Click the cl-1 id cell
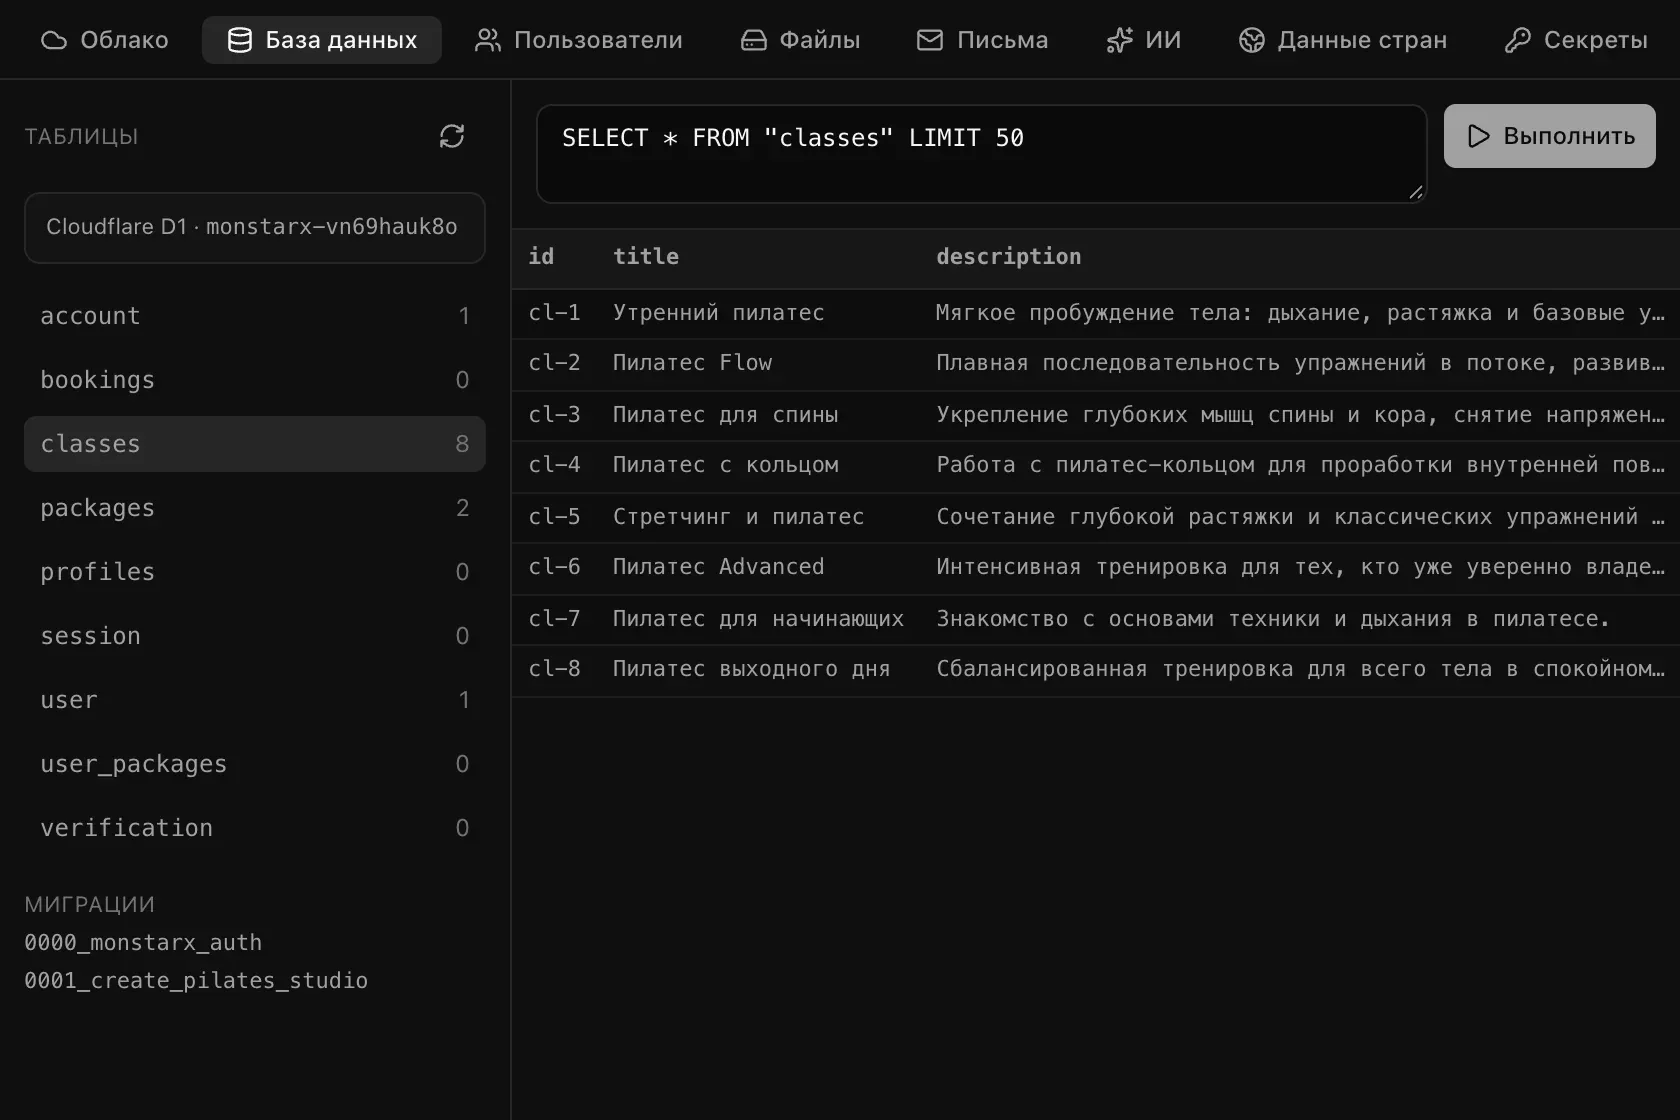 (x=554, y=313)
